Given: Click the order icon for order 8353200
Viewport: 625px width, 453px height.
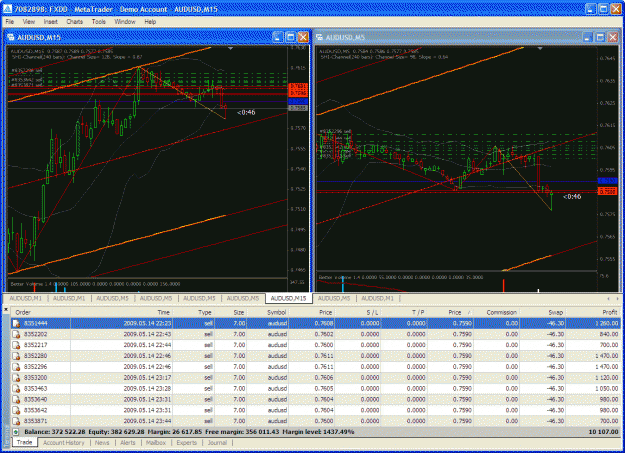Looking at the screenshot, I should tap(16, 378).
